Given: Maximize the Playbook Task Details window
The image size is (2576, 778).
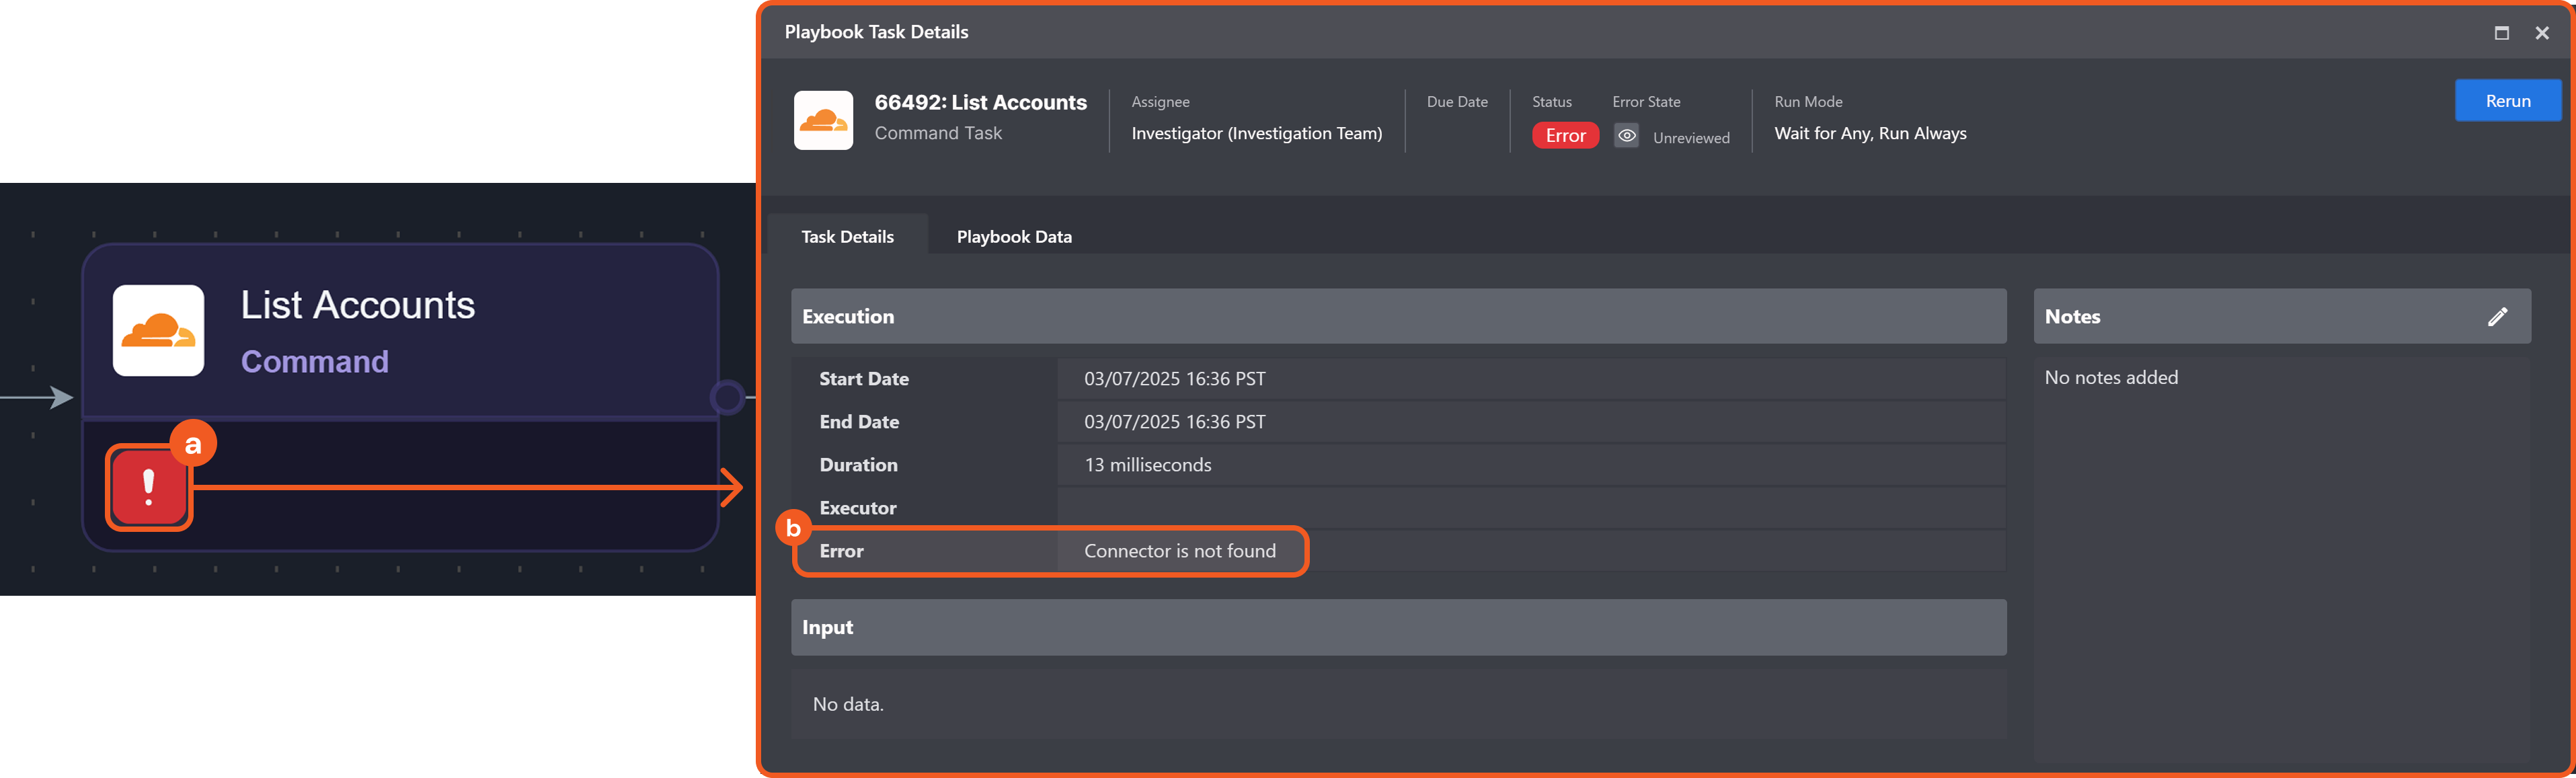Looking at the screenshot, I should pos(2501,33).
